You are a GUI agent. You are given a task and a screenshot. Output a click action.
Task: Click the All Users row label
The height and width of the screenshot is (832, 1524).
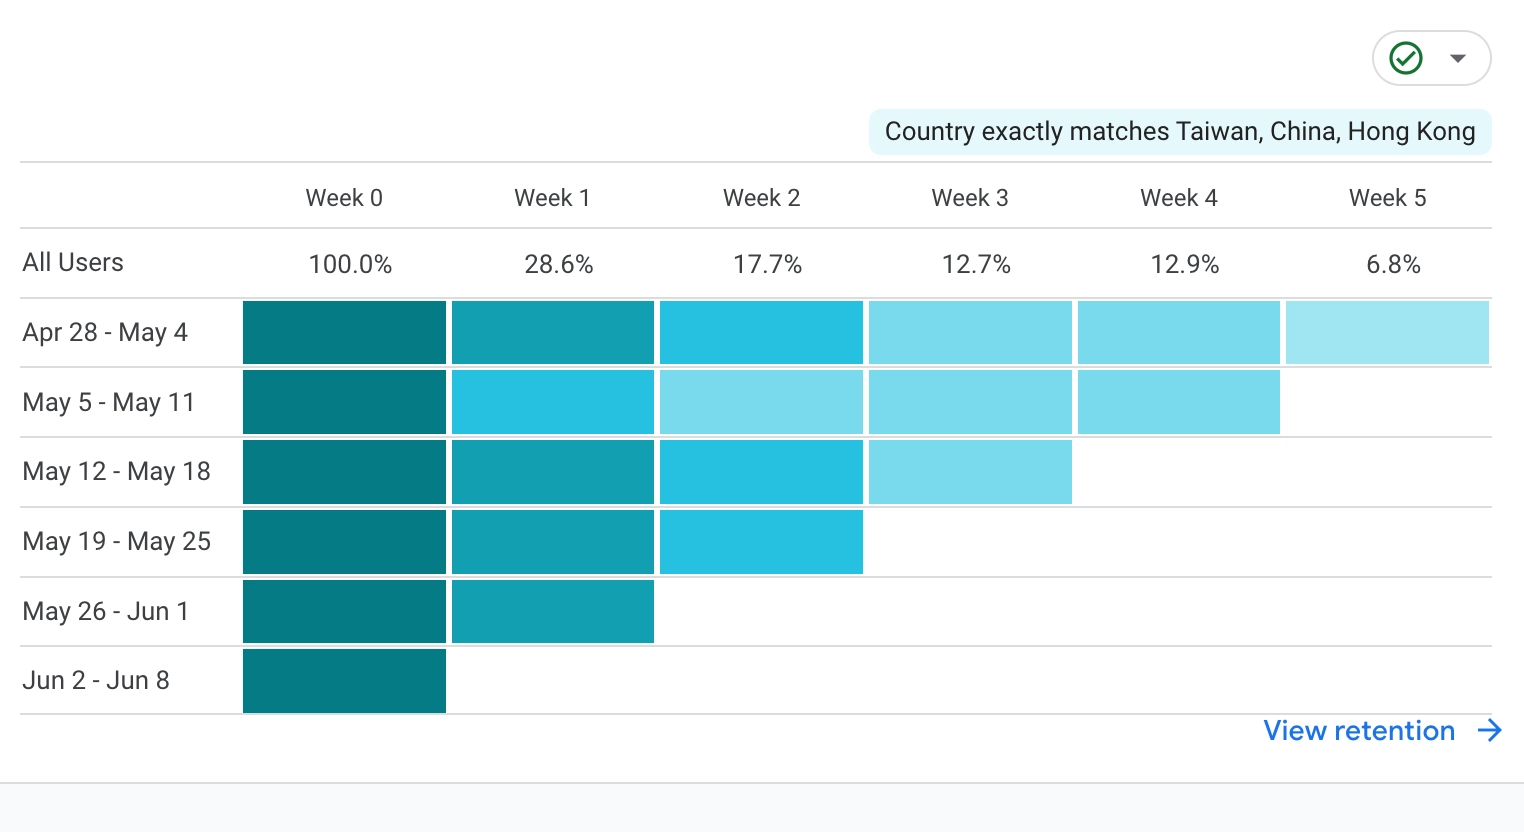73,262
